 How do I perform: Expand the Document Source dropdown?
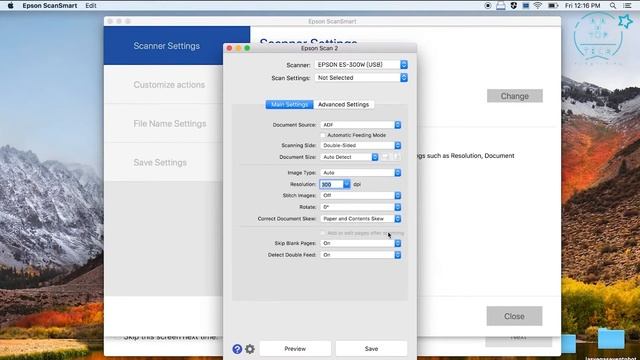click(x=361, y=125)
